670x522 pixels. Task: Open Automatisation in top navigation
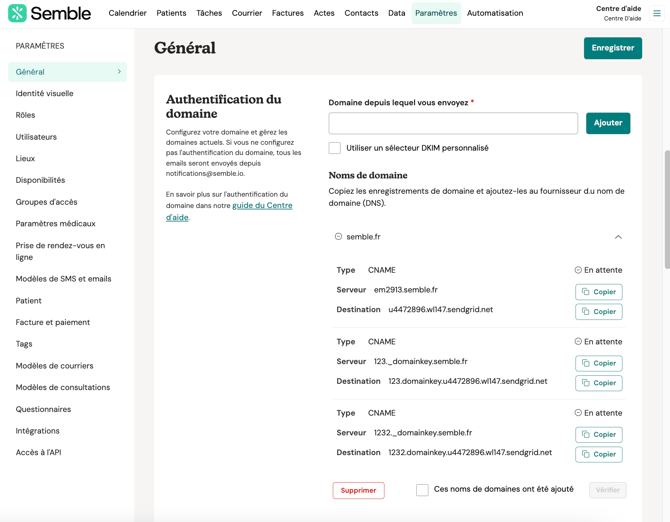pyautogui.click(x=495, y=13)
